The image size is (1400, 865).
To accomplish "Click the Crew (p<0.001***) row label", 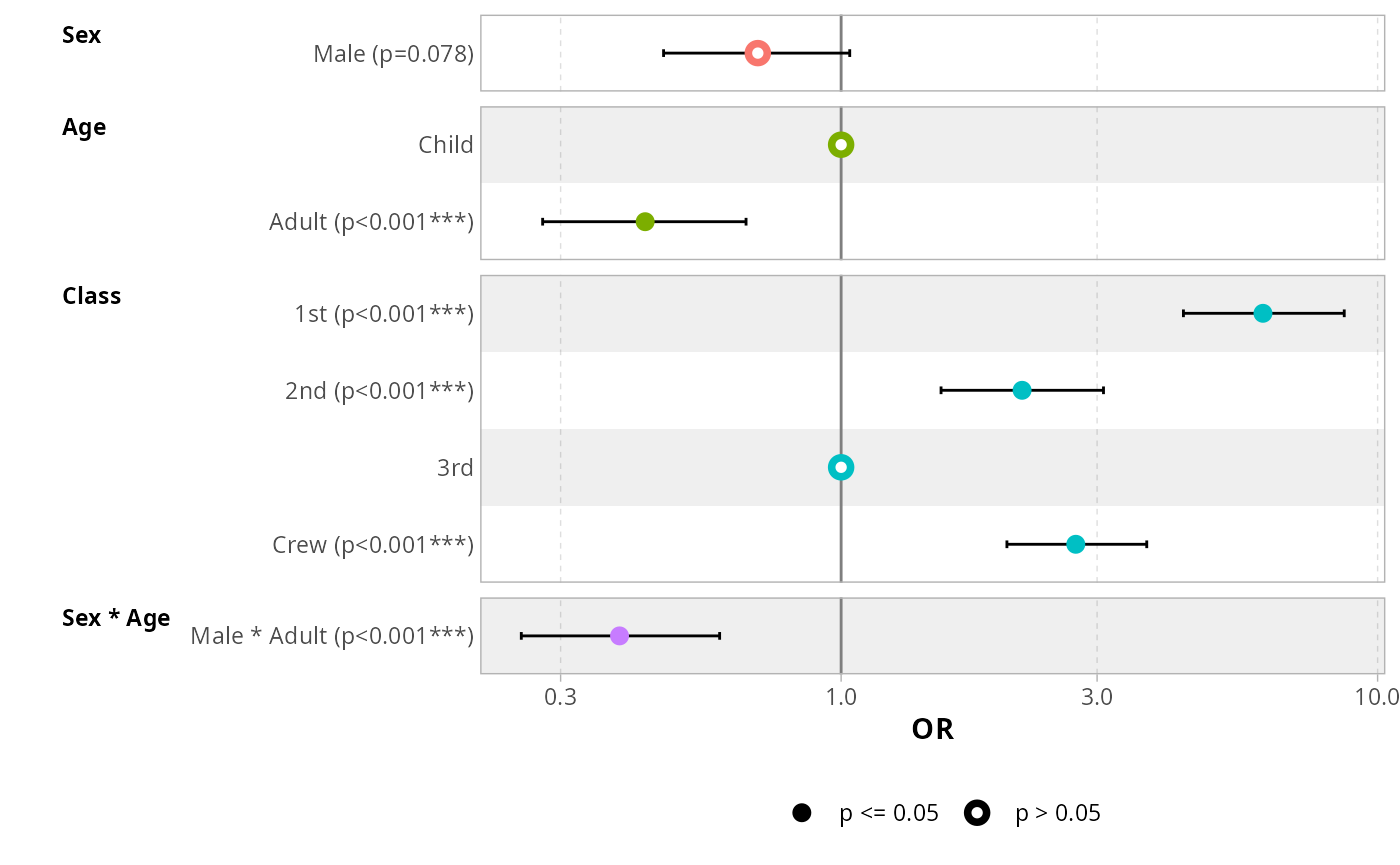I will click(373, 545).
